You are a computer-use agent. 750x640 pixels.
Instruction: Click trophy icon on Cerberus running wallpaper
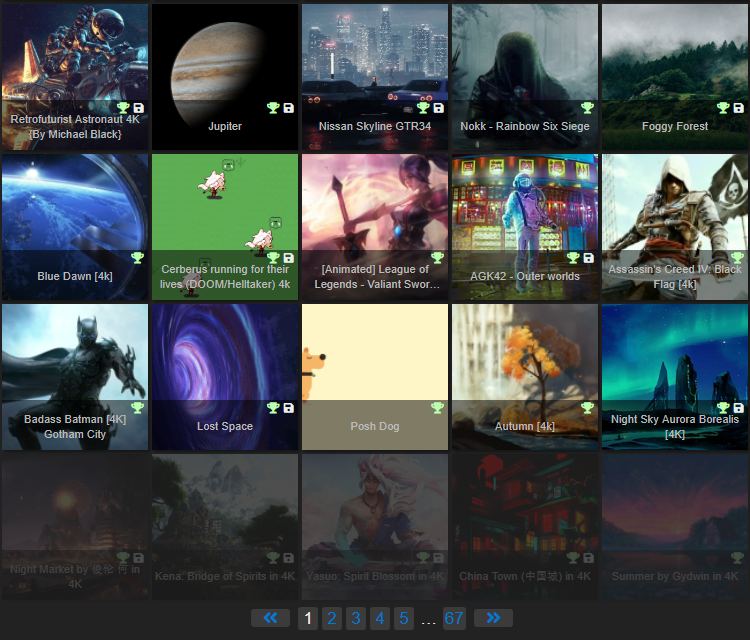pyautogui.click(x=273, y=258)
